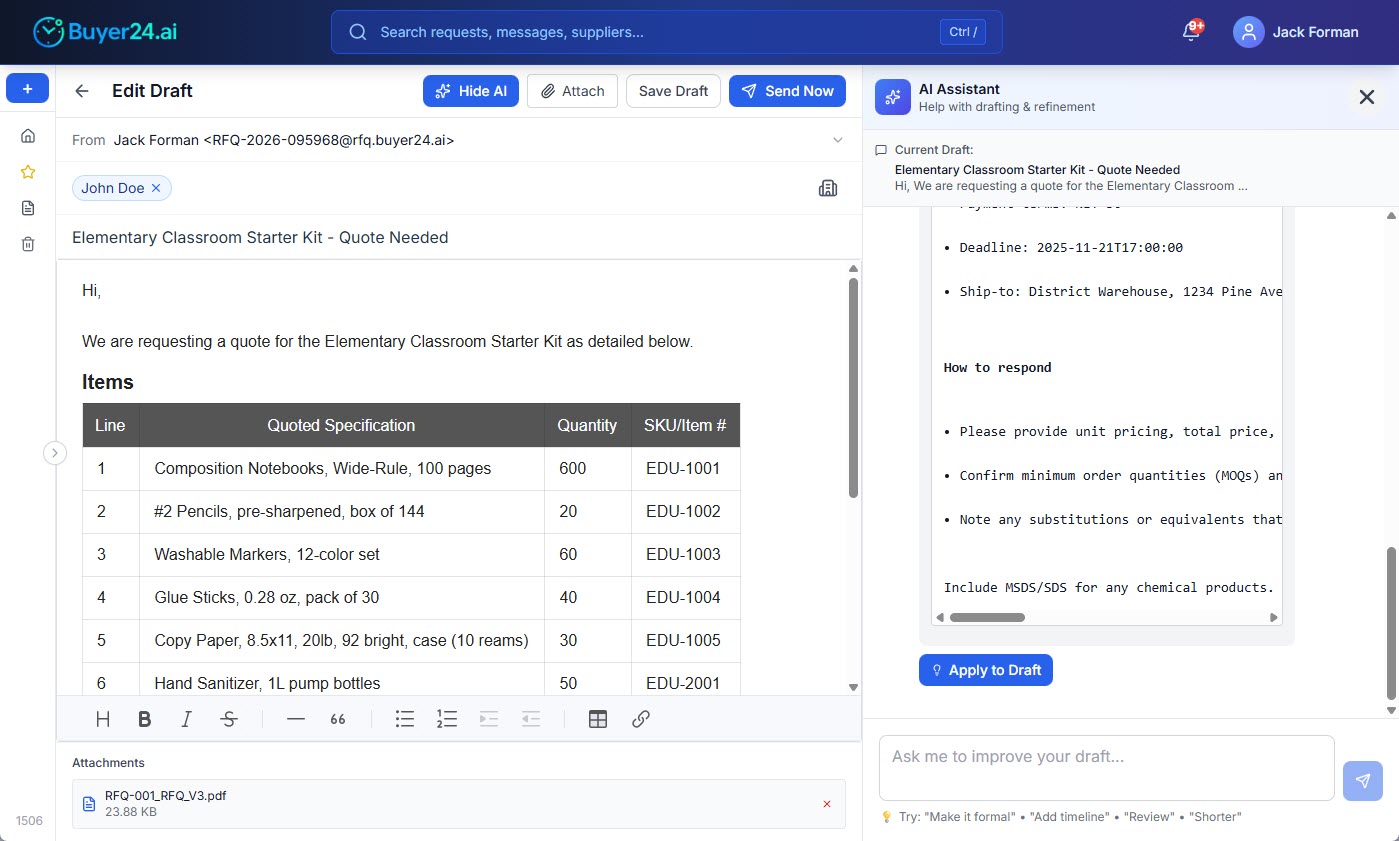Insert a blockquote with the quote icon
This screenshot has width=1399, height=841.
[338, 718]
